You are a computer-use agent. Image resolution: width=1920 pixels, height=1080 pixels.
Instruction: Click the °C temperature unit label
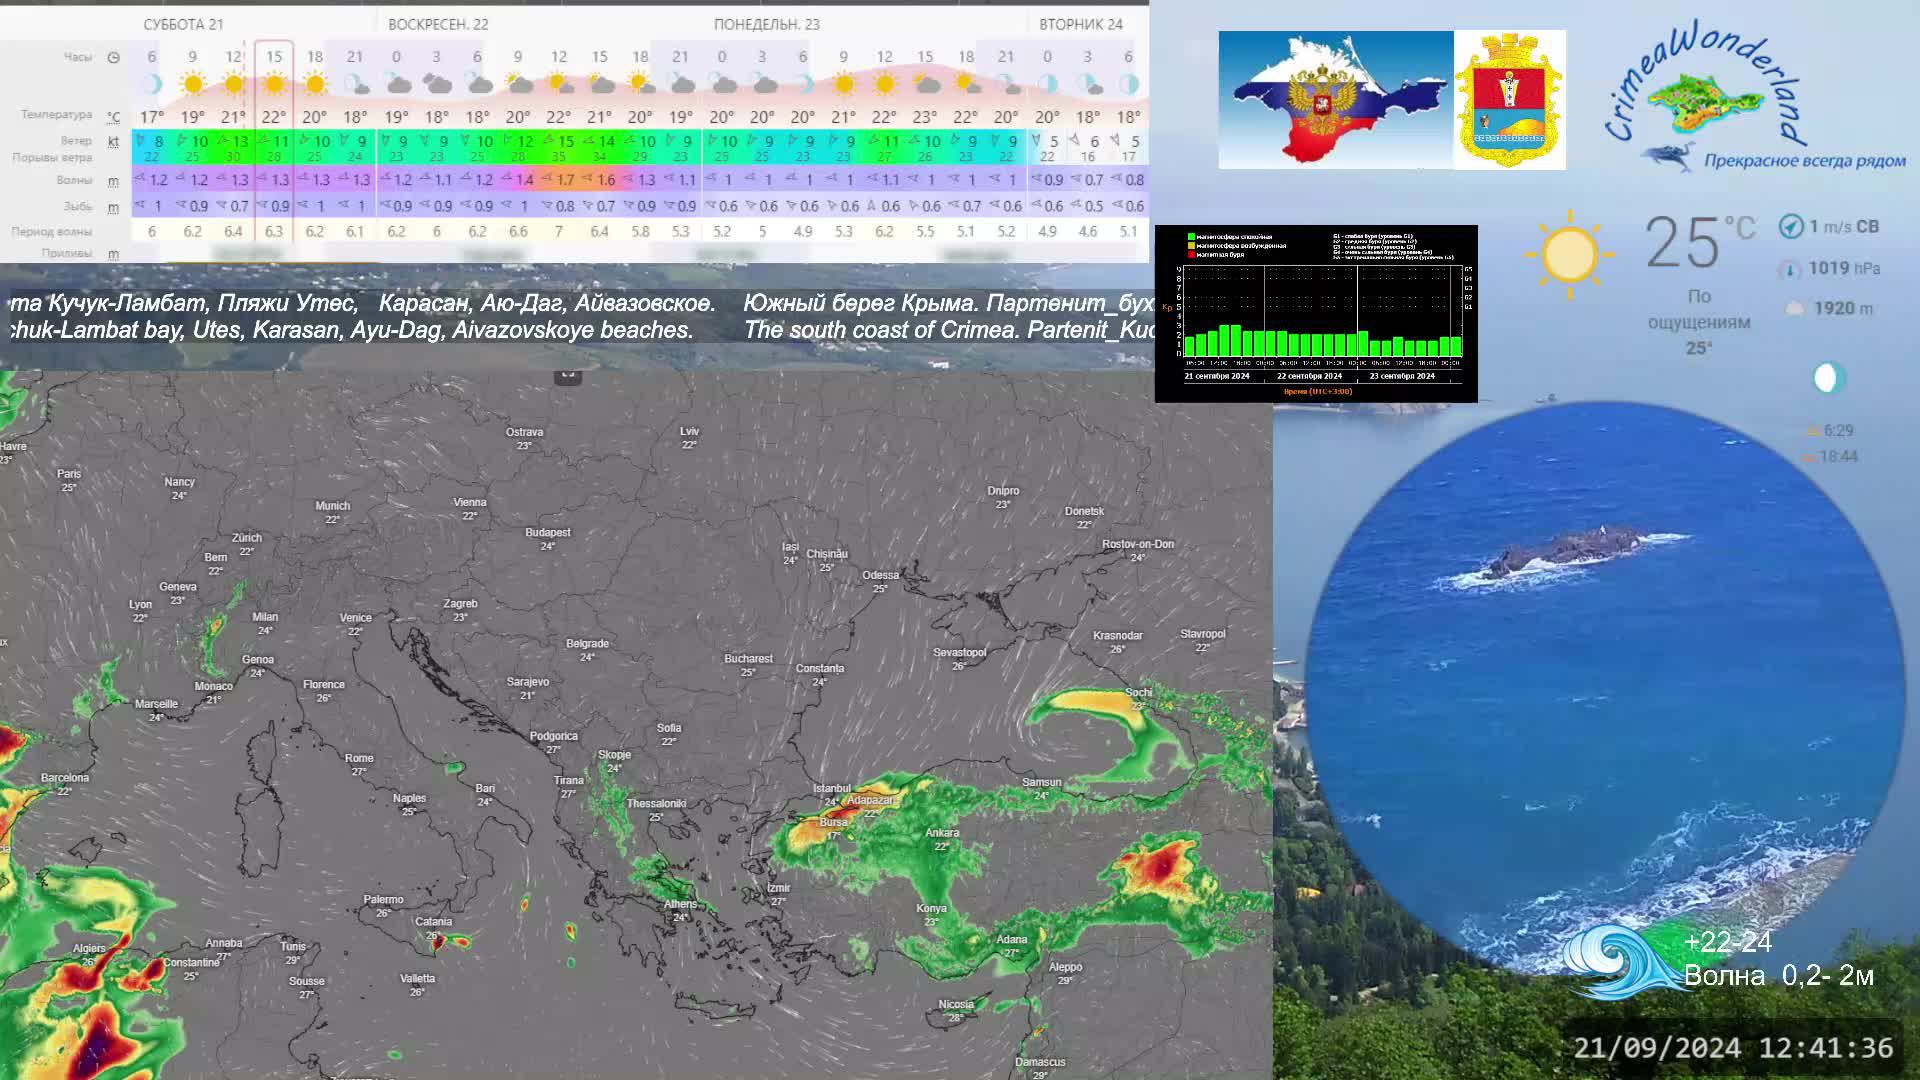[113, 116]
